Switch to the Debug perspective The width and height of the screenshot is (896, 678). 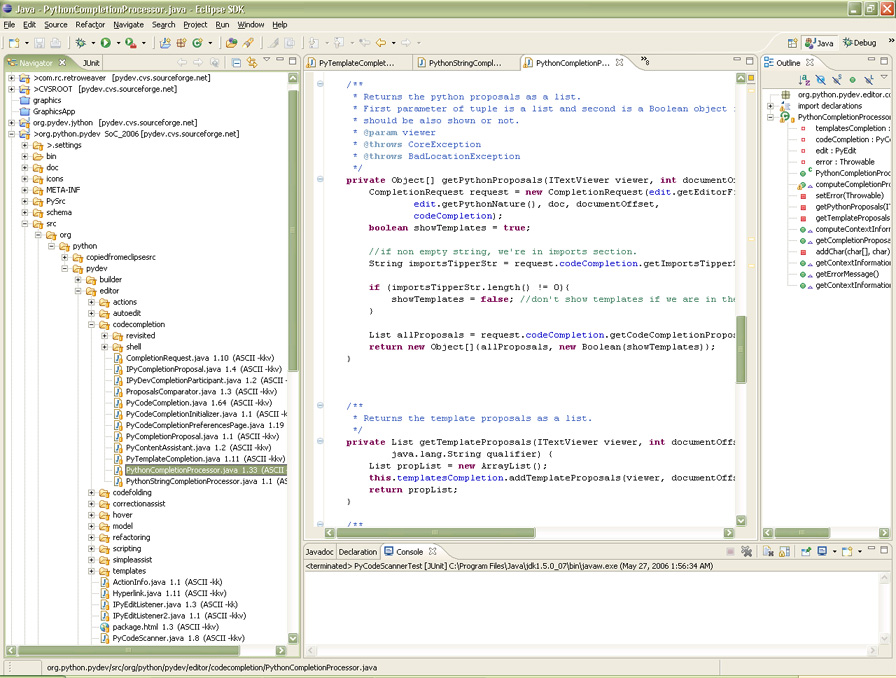pyautogui.click(x=859, y=43)
